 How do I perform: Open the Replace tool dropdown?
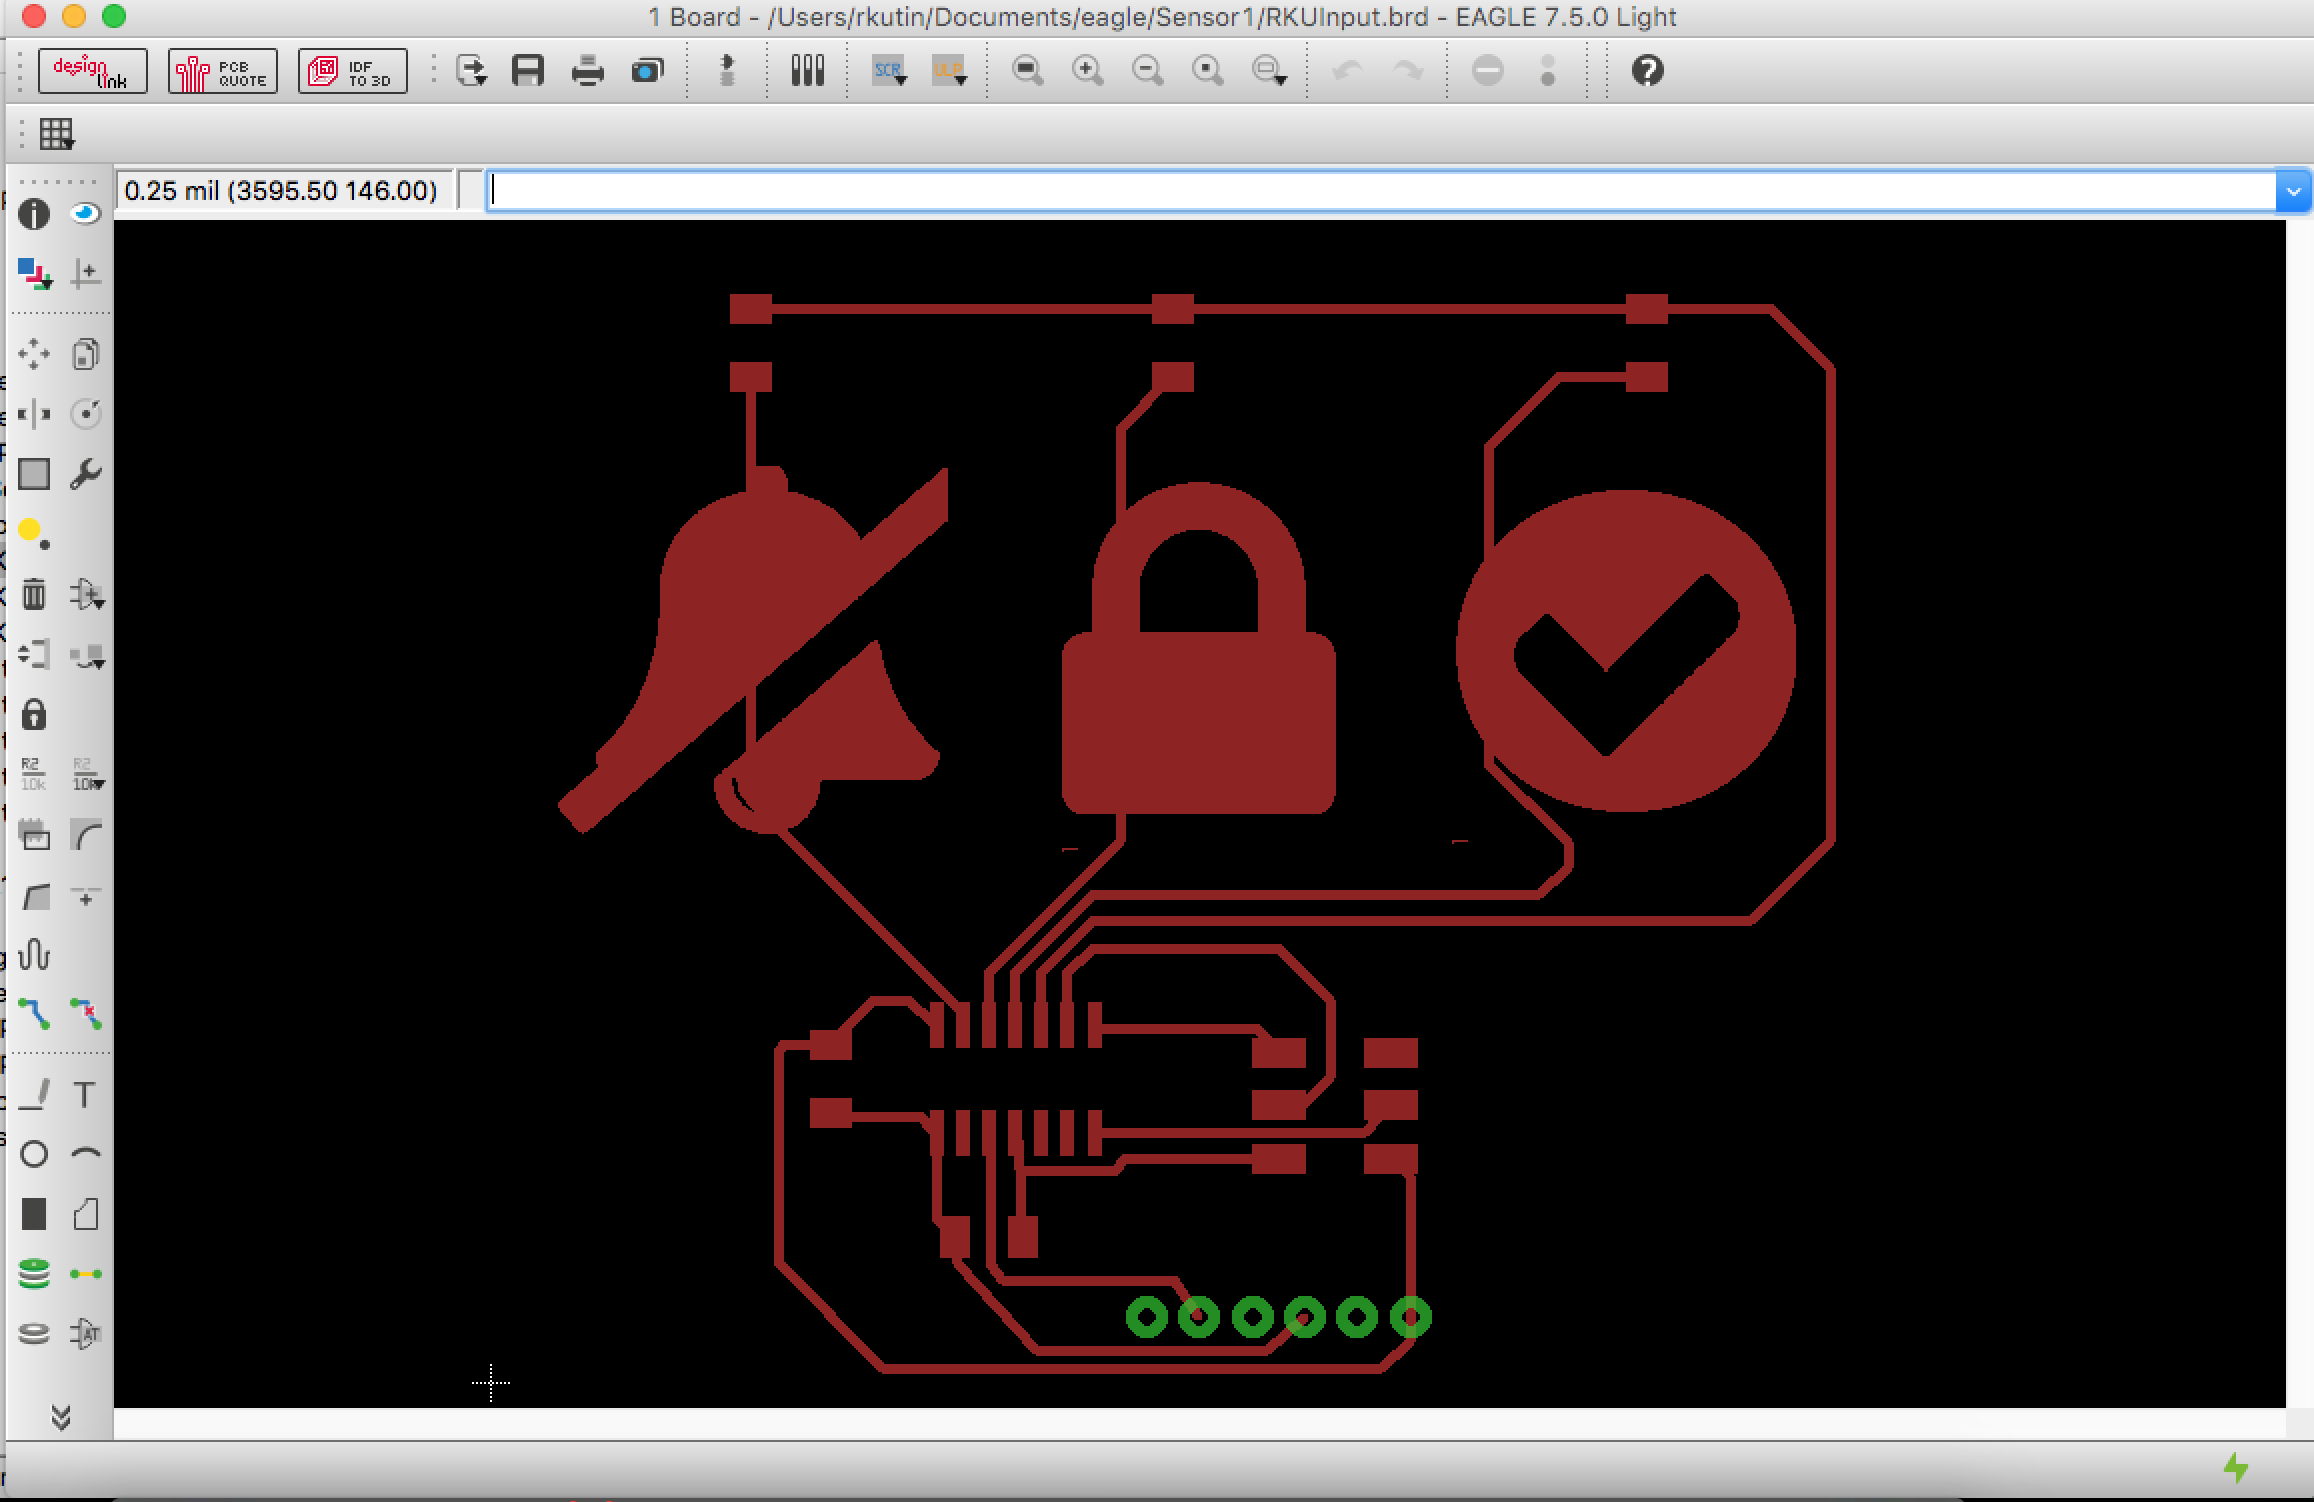pyautogui.click(x=86, y=654)
